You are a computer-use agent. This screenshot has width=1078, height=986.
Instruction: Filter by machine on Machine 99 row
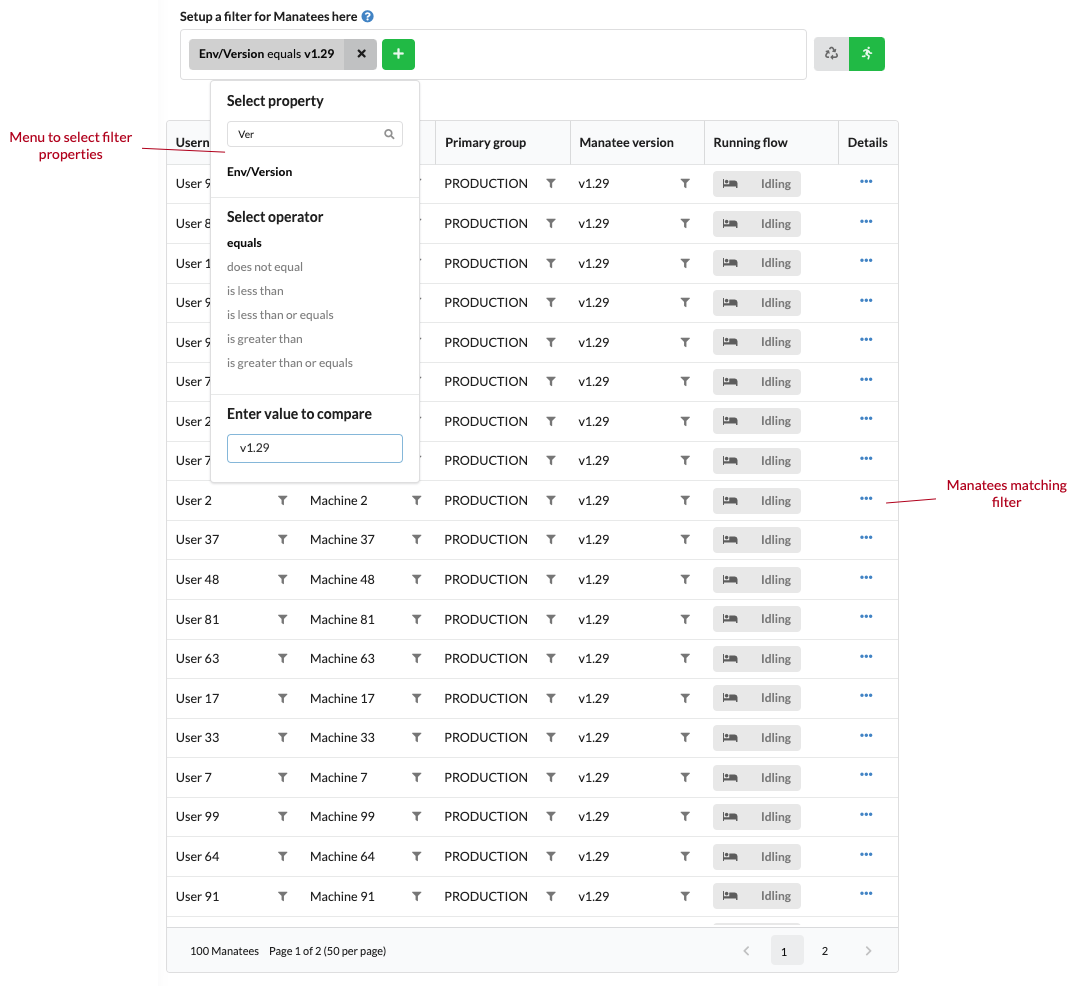tap(417, 817)
